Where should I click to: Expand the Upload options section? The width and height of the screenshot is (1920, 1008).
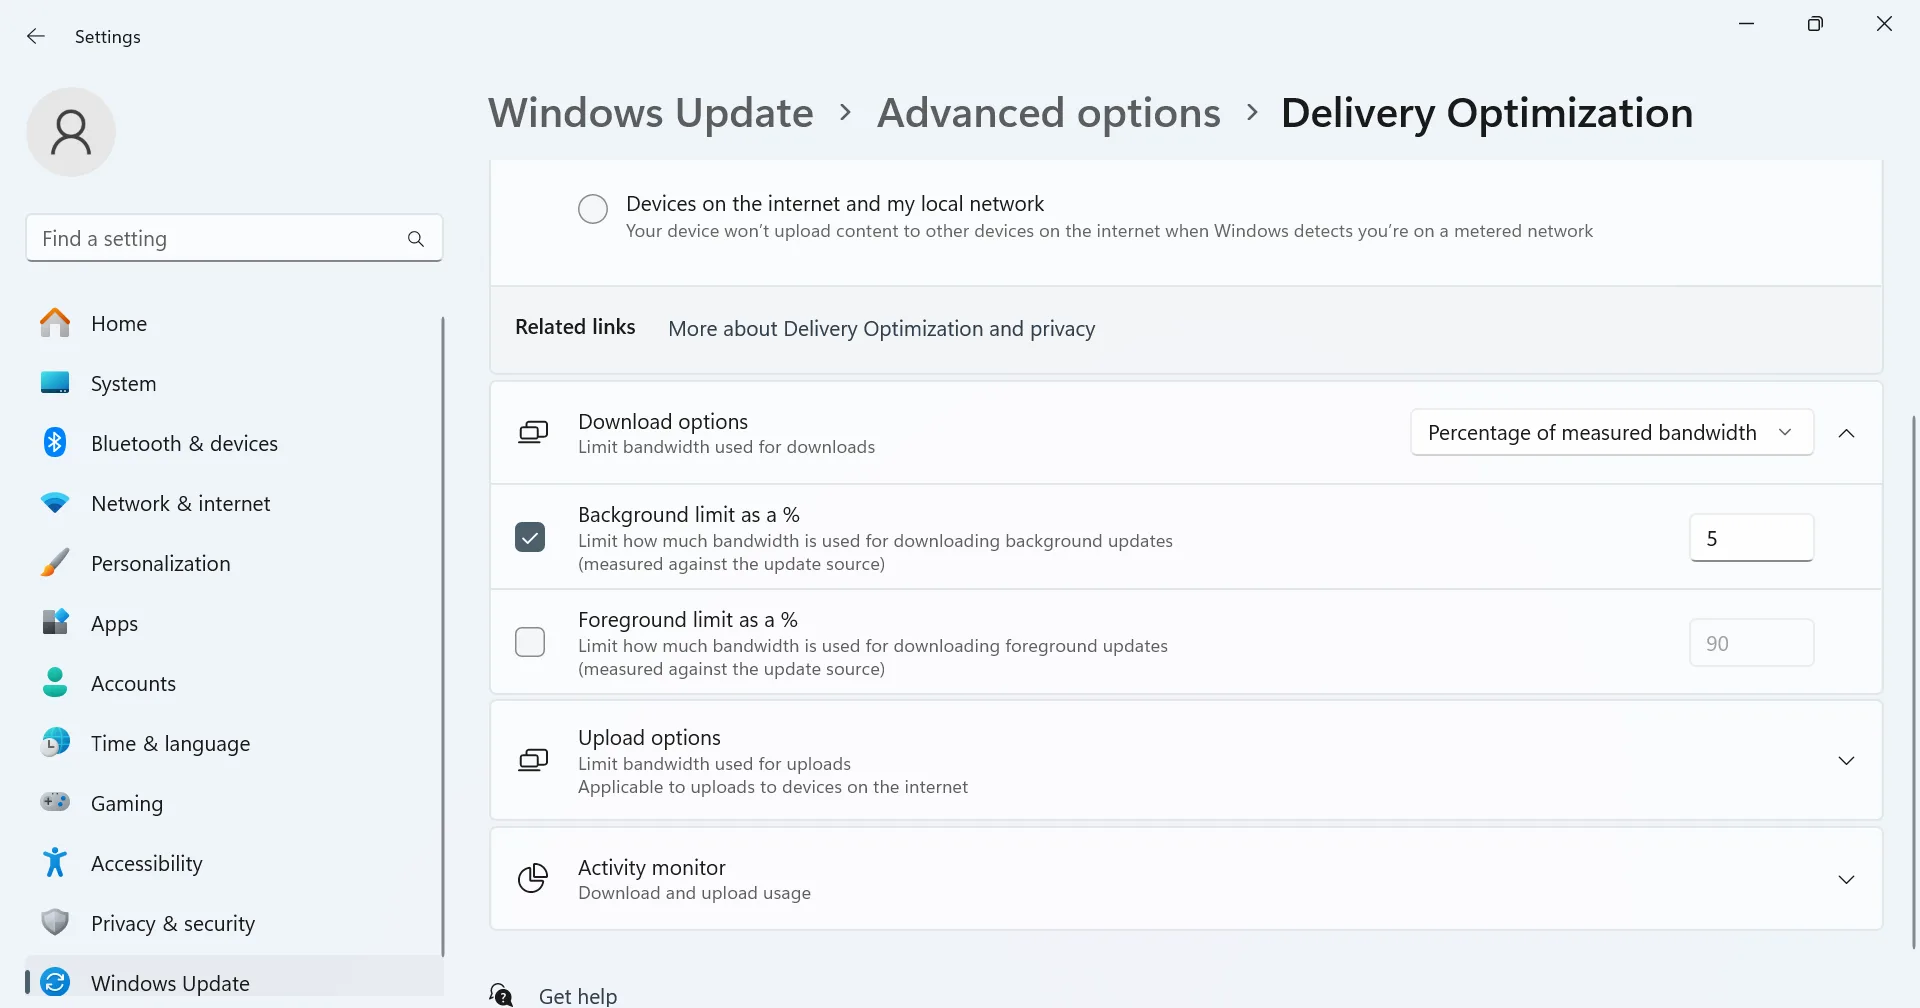point(1847,761)
